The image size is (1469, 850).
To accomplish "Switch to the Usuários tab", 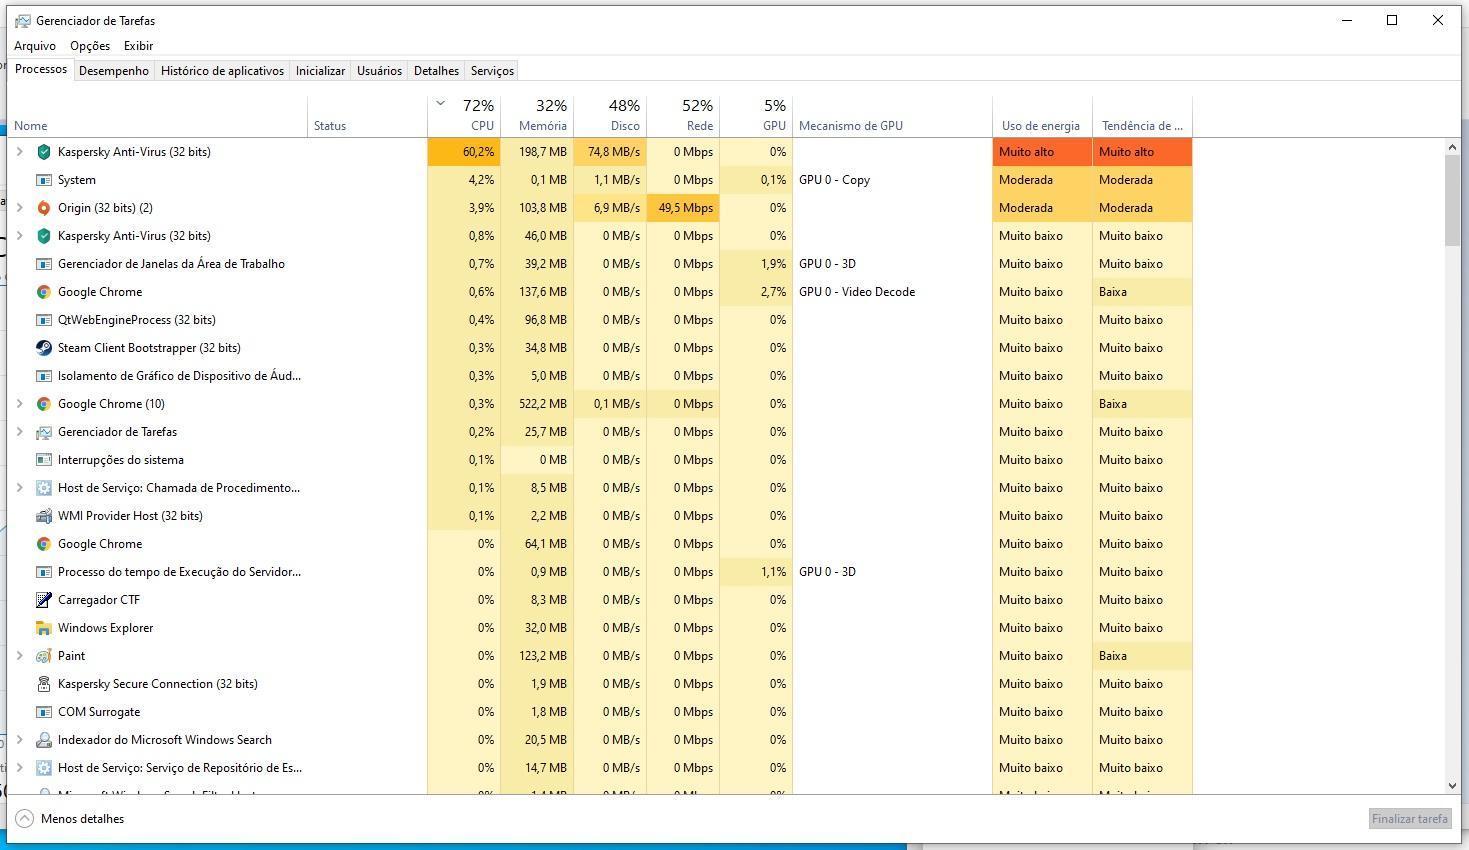I will click(x=379, y=71).
